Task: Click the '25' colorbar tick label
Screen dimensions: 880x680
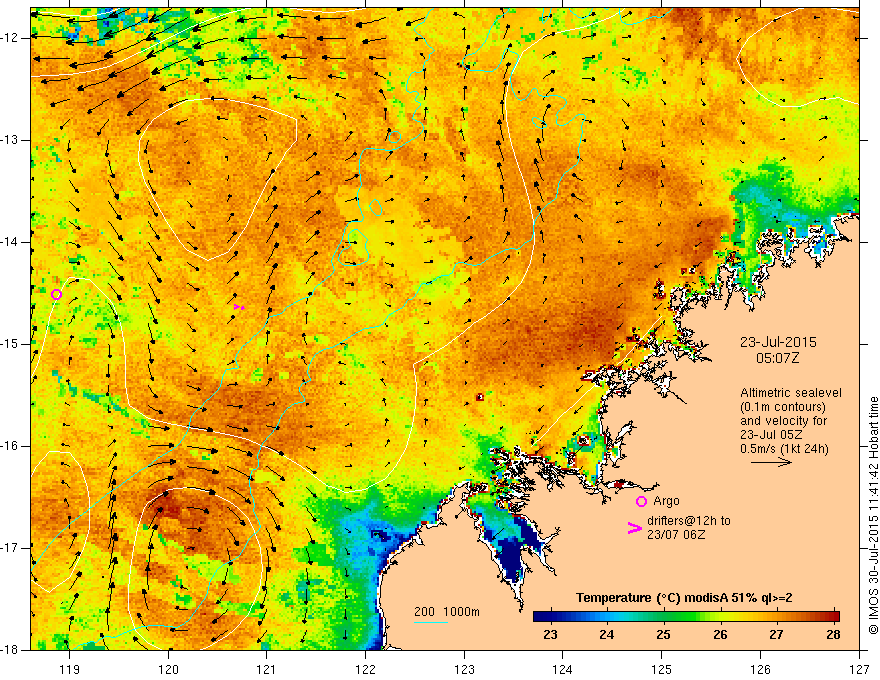Action: (663, 635)
